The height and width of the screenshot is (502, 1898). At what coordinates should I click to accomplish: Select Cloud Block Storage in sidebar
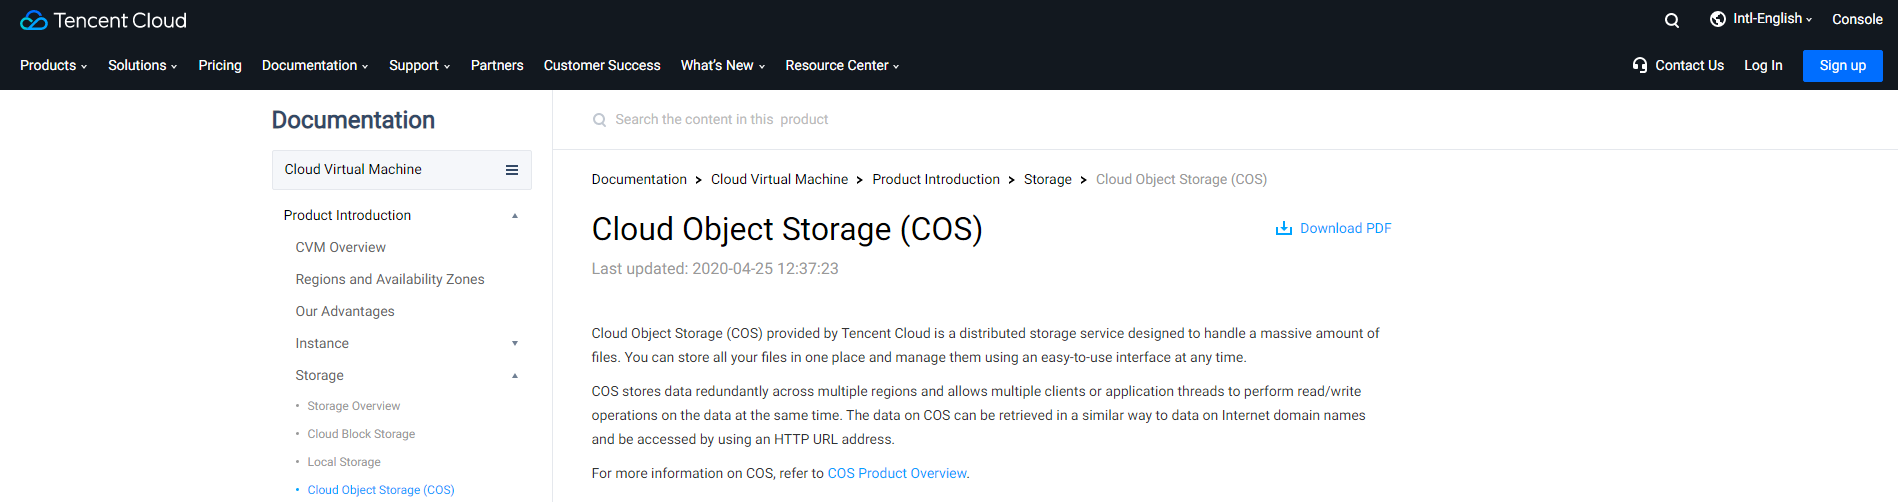point(361,434)
